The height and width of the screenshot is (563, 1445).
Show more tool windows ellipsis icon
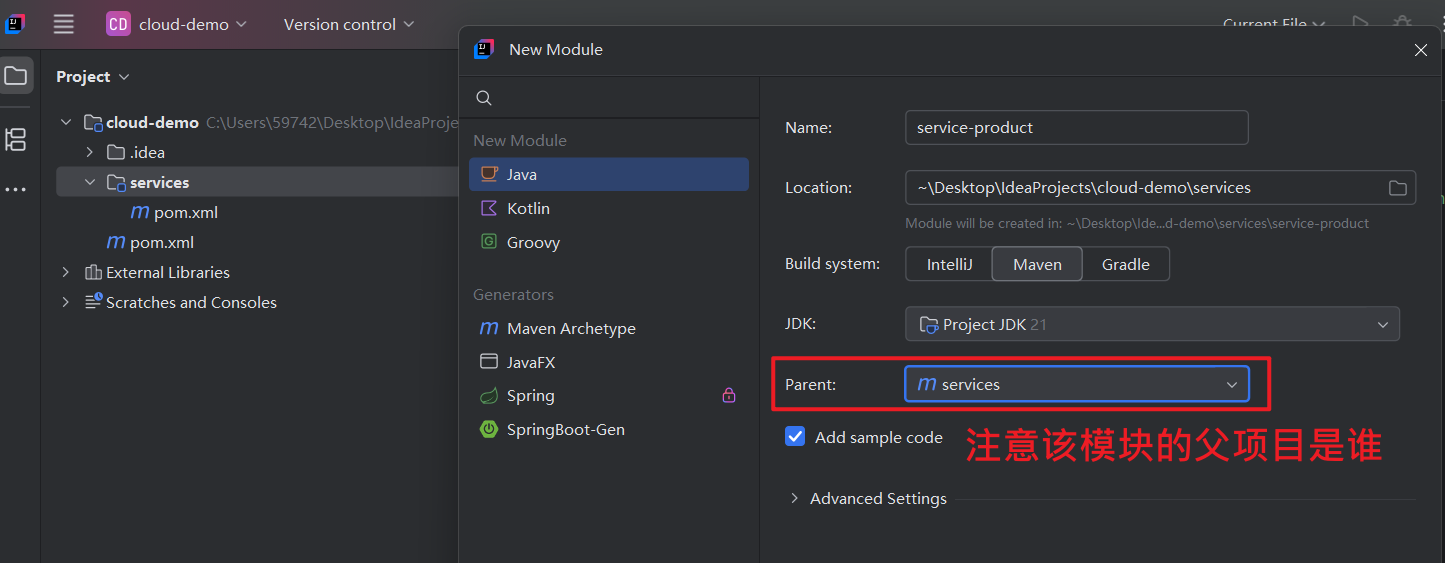click(x=16, y=190)
